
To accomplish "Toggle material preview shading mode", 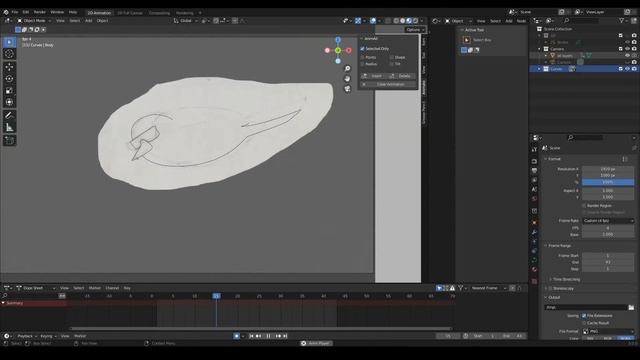I will (409, 20).
